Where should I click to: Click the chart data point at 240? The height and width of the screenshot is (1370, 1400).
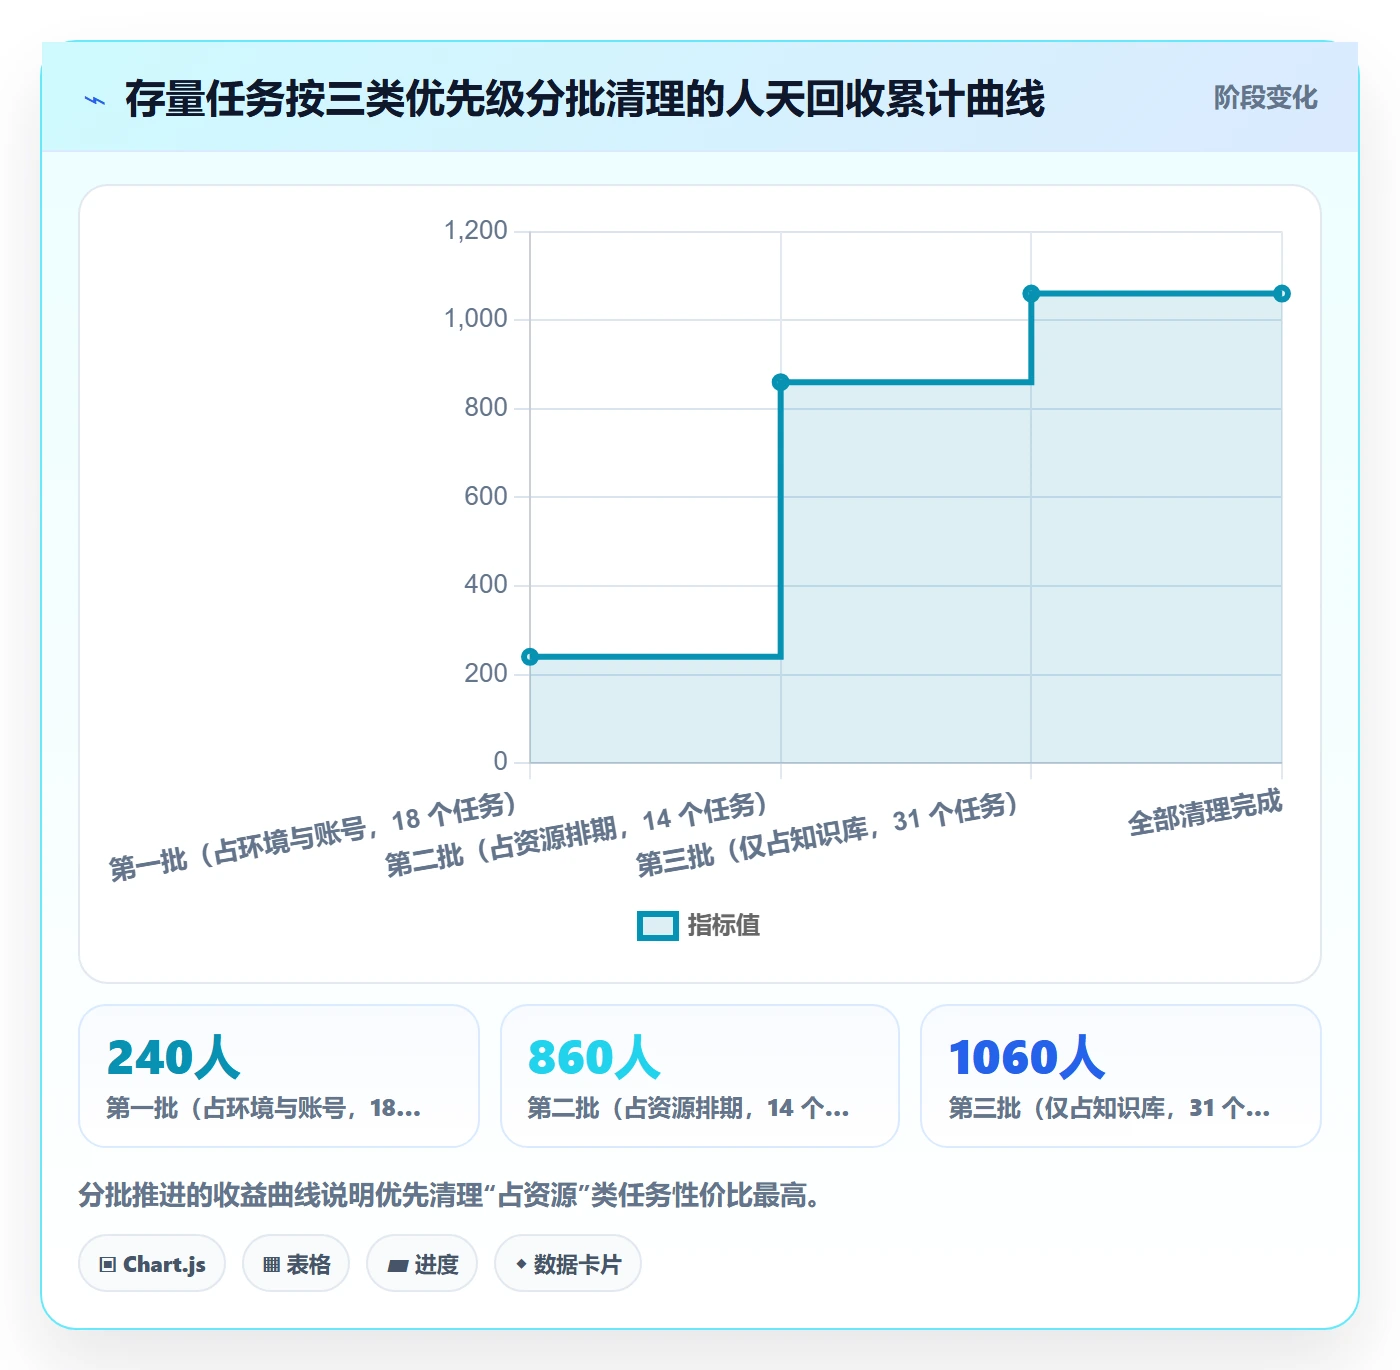(530, 657)
